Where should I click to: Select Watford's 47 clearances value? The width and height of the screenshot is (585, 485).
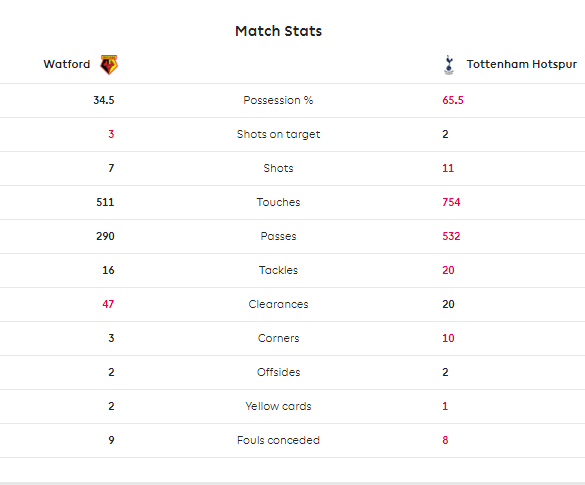tap(108, 304)
